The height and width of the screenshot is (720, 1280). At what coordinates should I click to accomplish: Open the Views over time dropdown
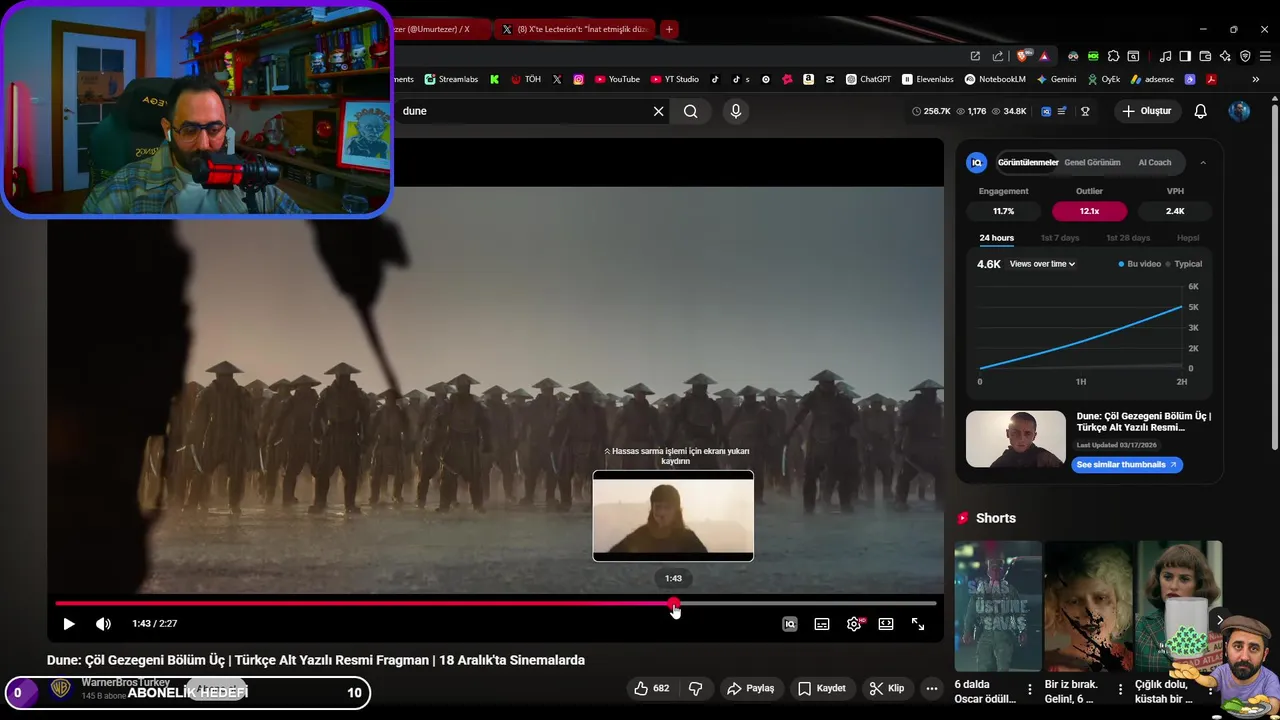[x=1042, y=264]
